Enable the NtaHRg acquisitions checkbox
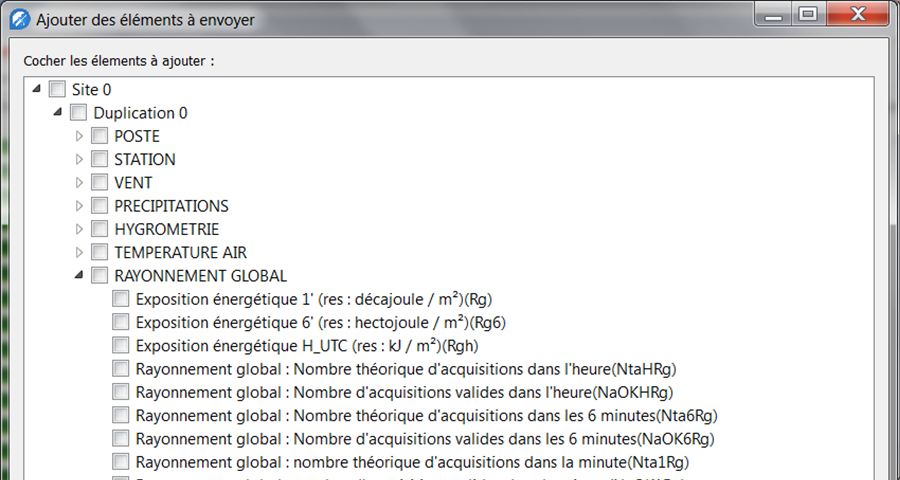 (x=121, y=368)
